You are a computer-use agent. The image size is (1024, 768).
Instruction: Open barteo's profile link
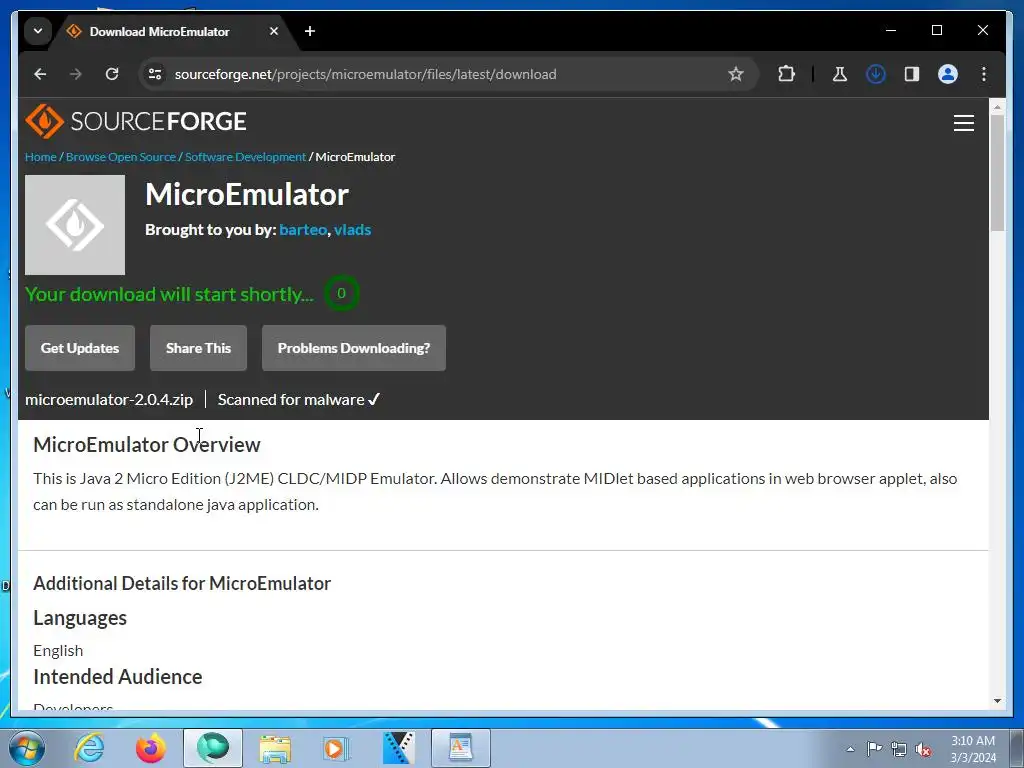[x=303, y=230]
